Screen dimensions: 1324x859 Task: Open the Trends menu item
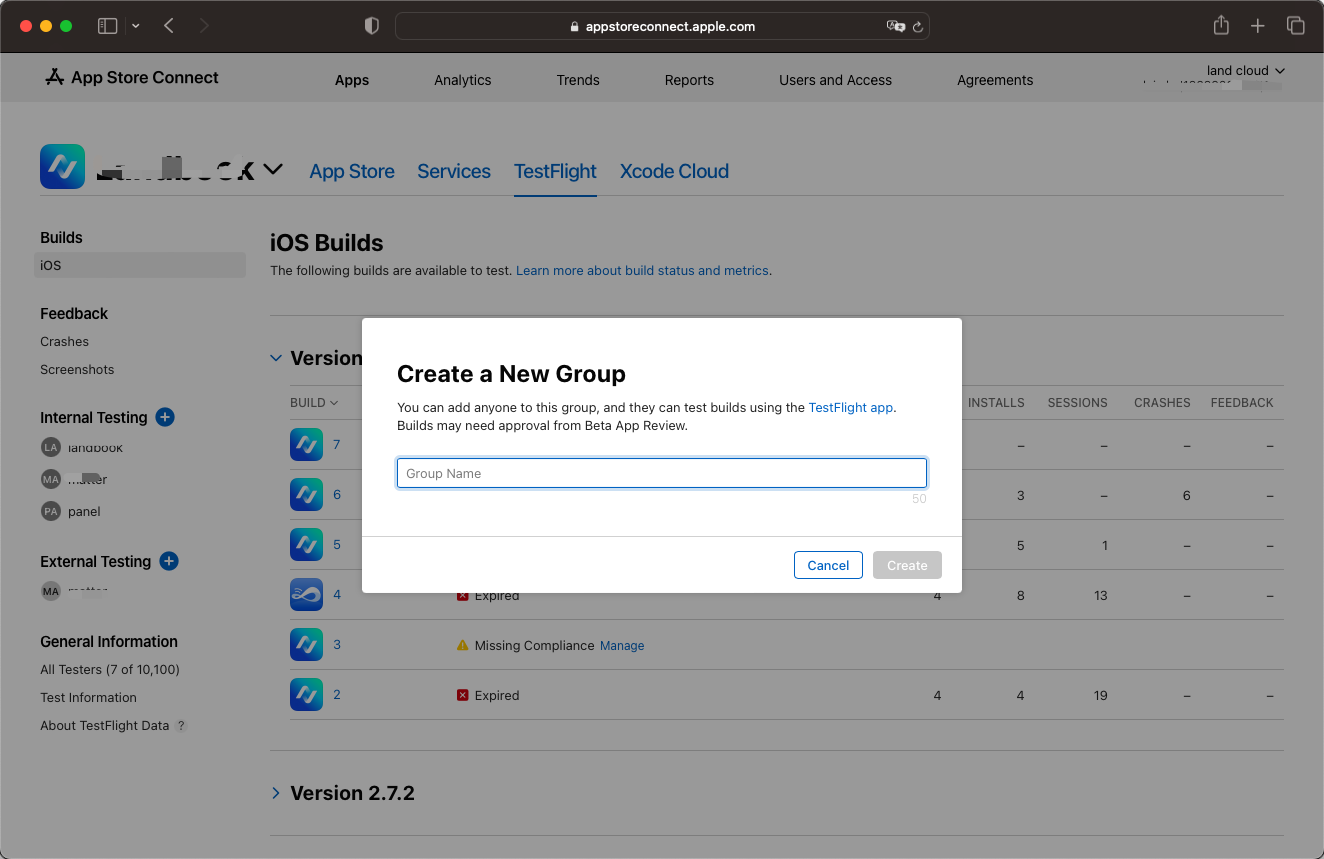578,80
